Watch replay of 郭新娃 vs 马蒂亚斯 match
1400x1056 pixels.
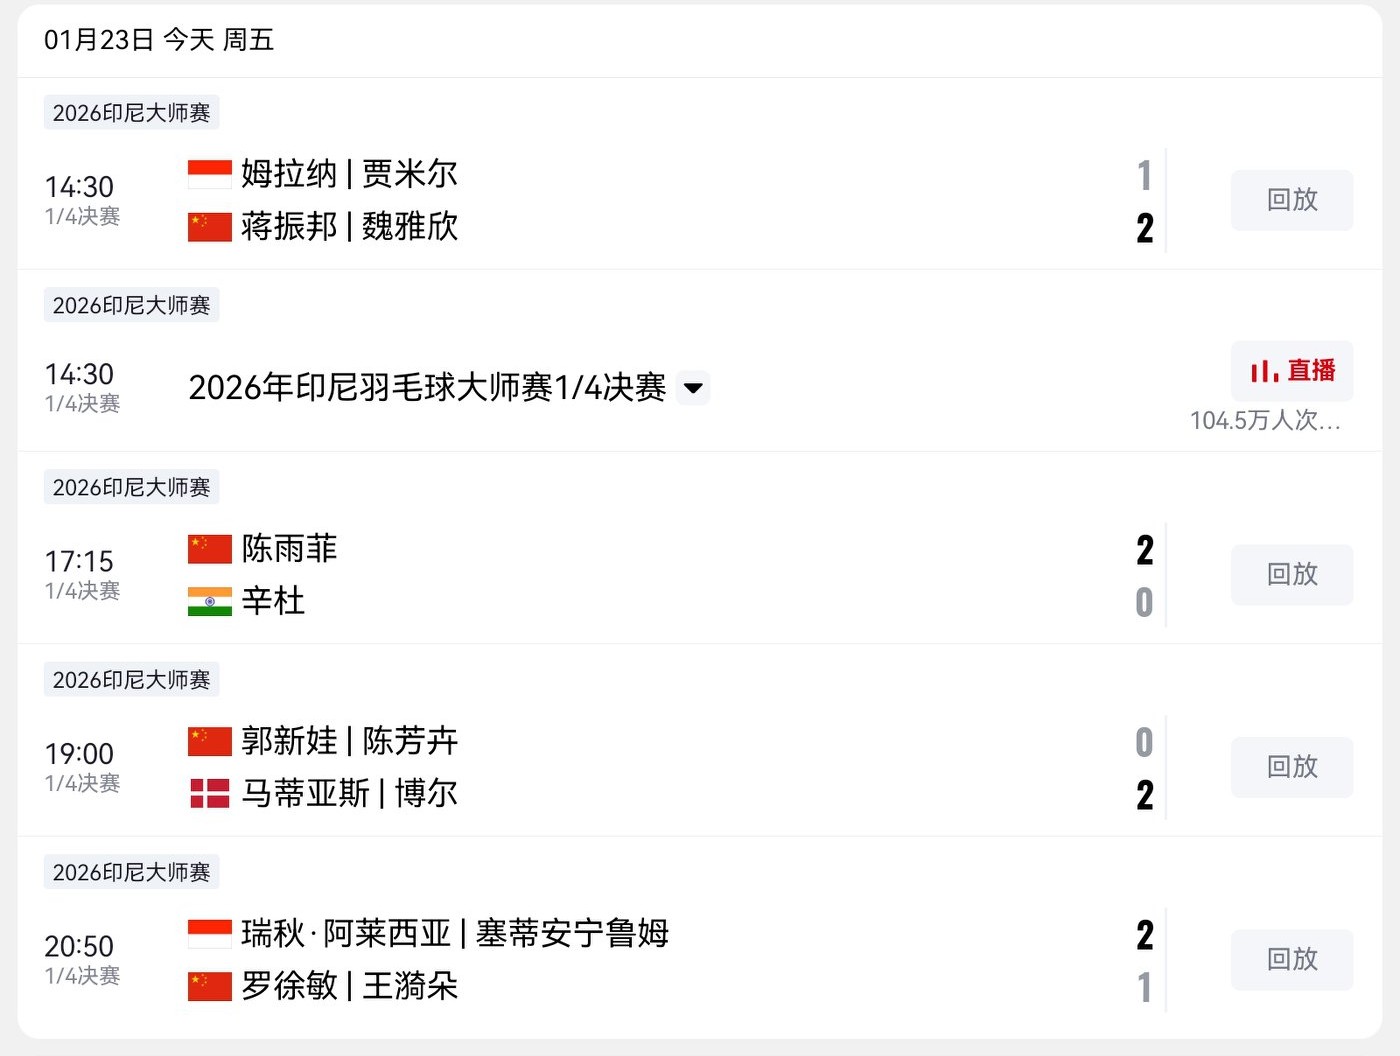1292,767
